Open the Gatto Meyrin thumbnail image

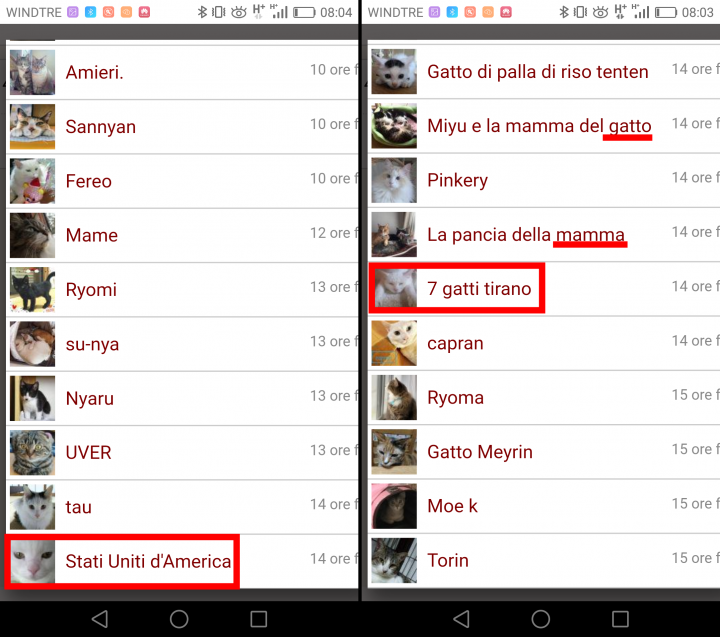click(x=394, y=451)
